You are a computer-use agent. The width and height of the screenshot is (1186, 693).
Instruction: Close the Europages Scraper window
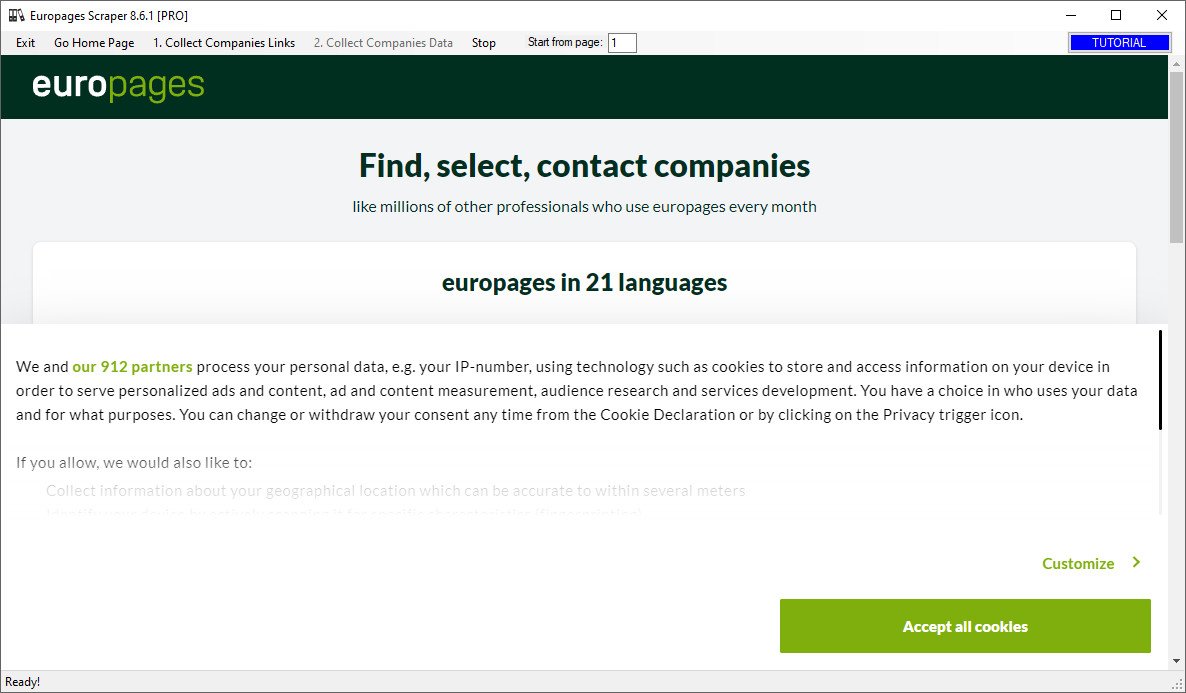point(1161,15)
